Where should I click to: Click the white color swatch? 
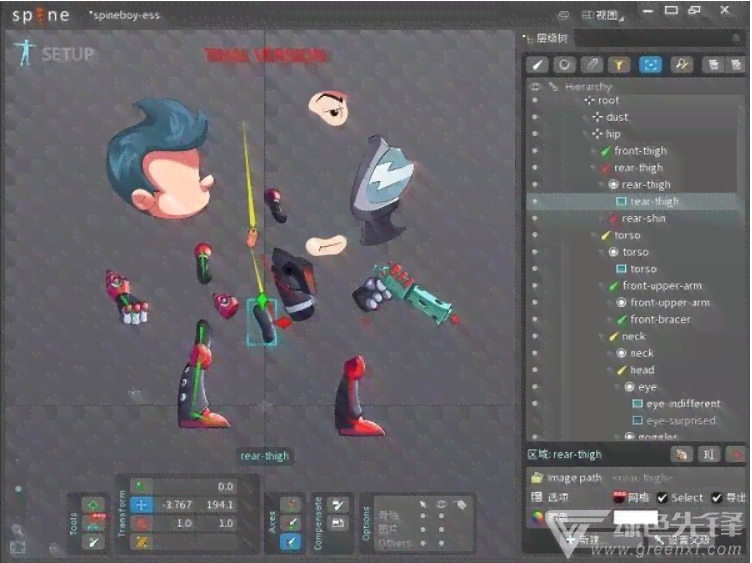pyautogui.click(x=635, y=517)
